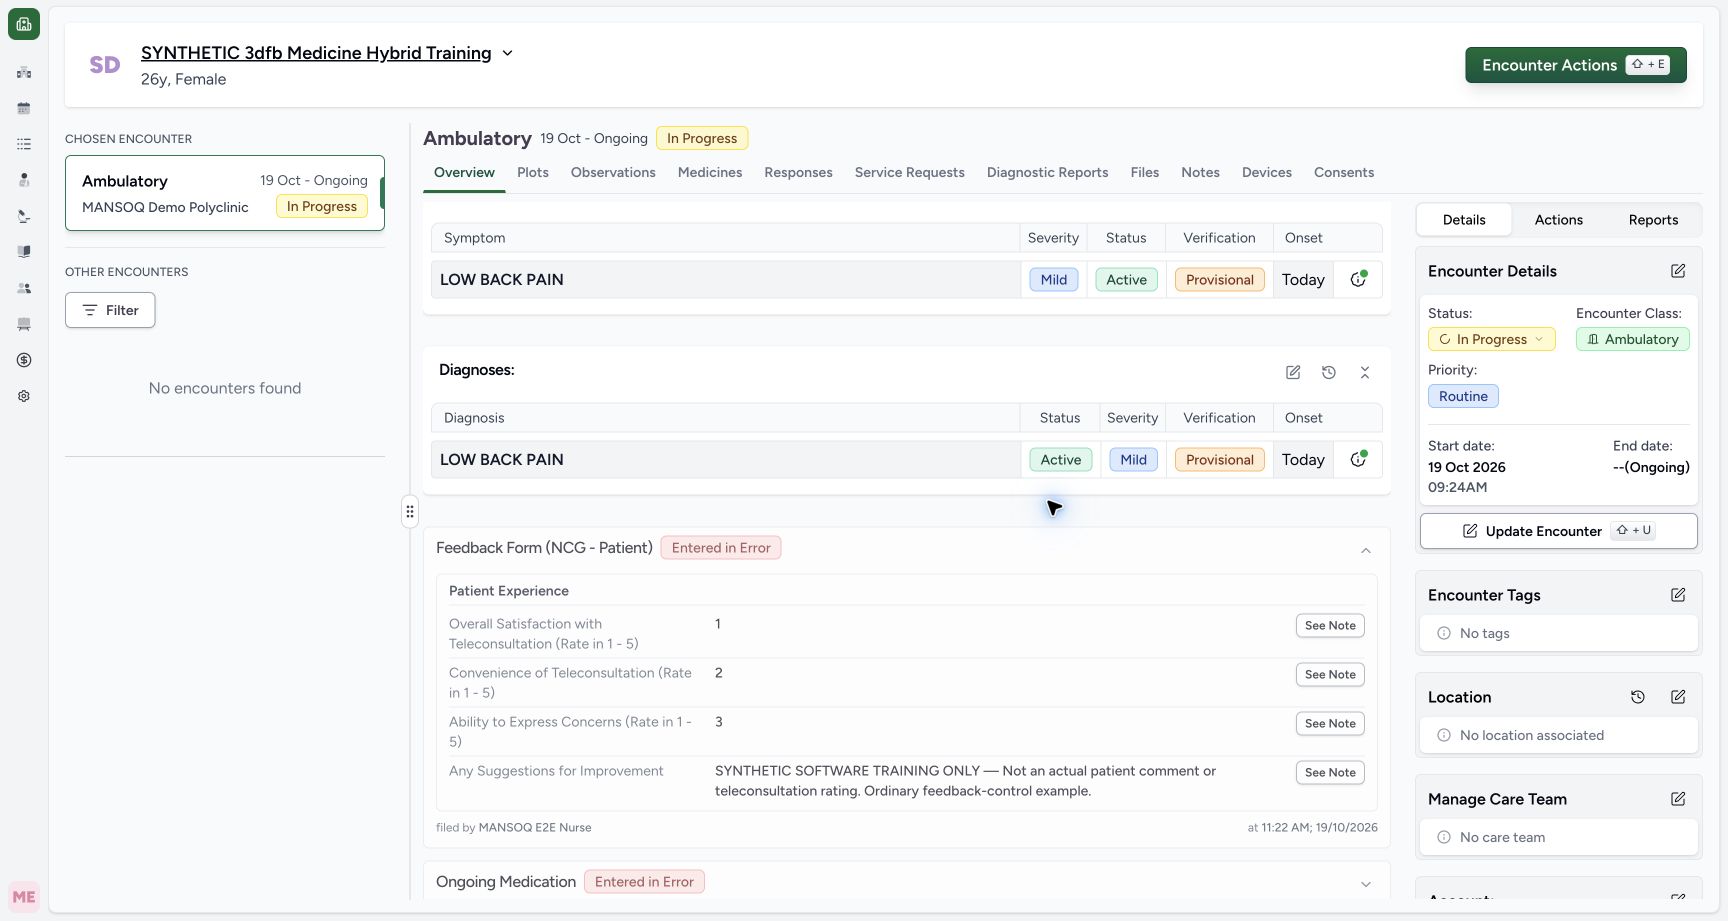Viewport: 1728px width, 921px height.
Task: Open the doctor icon in left sidebar
Action: pos(24,180)
